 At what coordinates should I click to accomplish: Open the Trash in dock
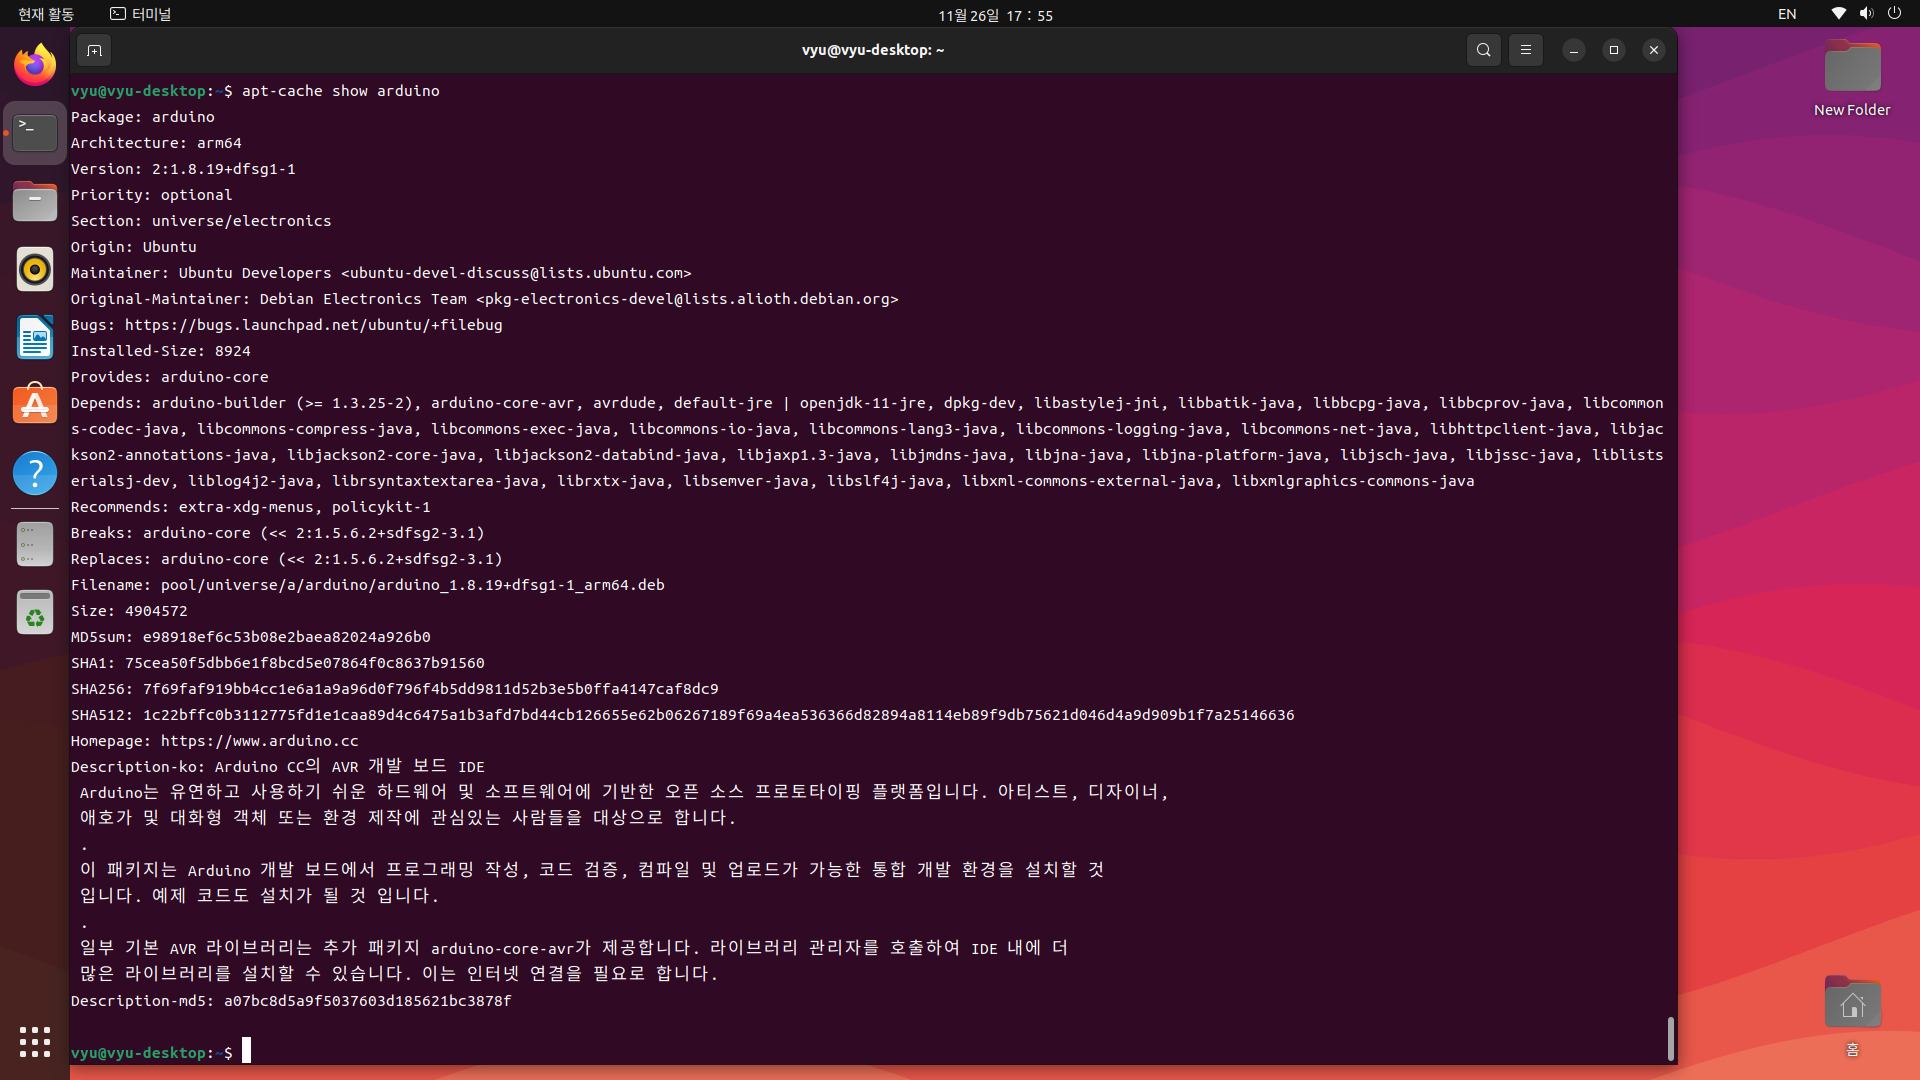tap(35, 613)
